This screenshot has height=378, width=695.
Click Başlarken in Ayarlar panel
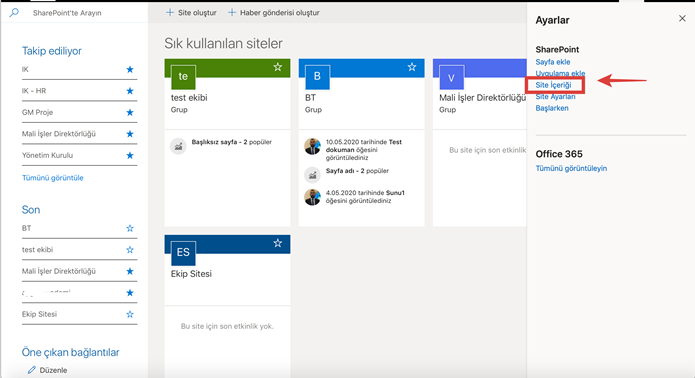tap(552, 108)
